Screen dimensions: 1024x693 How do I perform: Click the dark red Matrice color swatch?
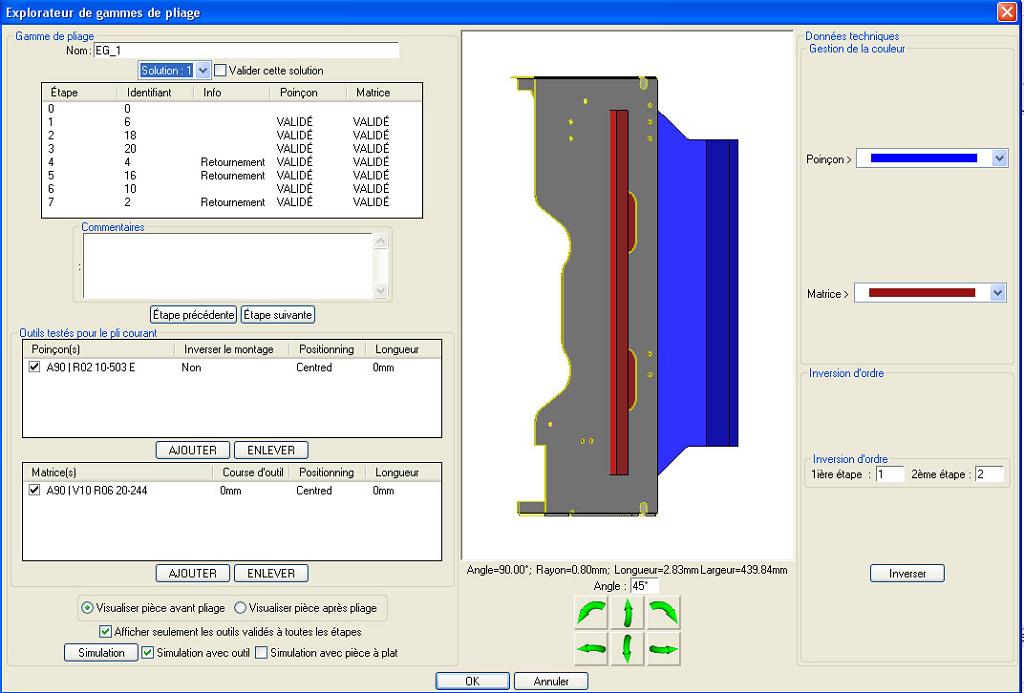tap(921, 293)
